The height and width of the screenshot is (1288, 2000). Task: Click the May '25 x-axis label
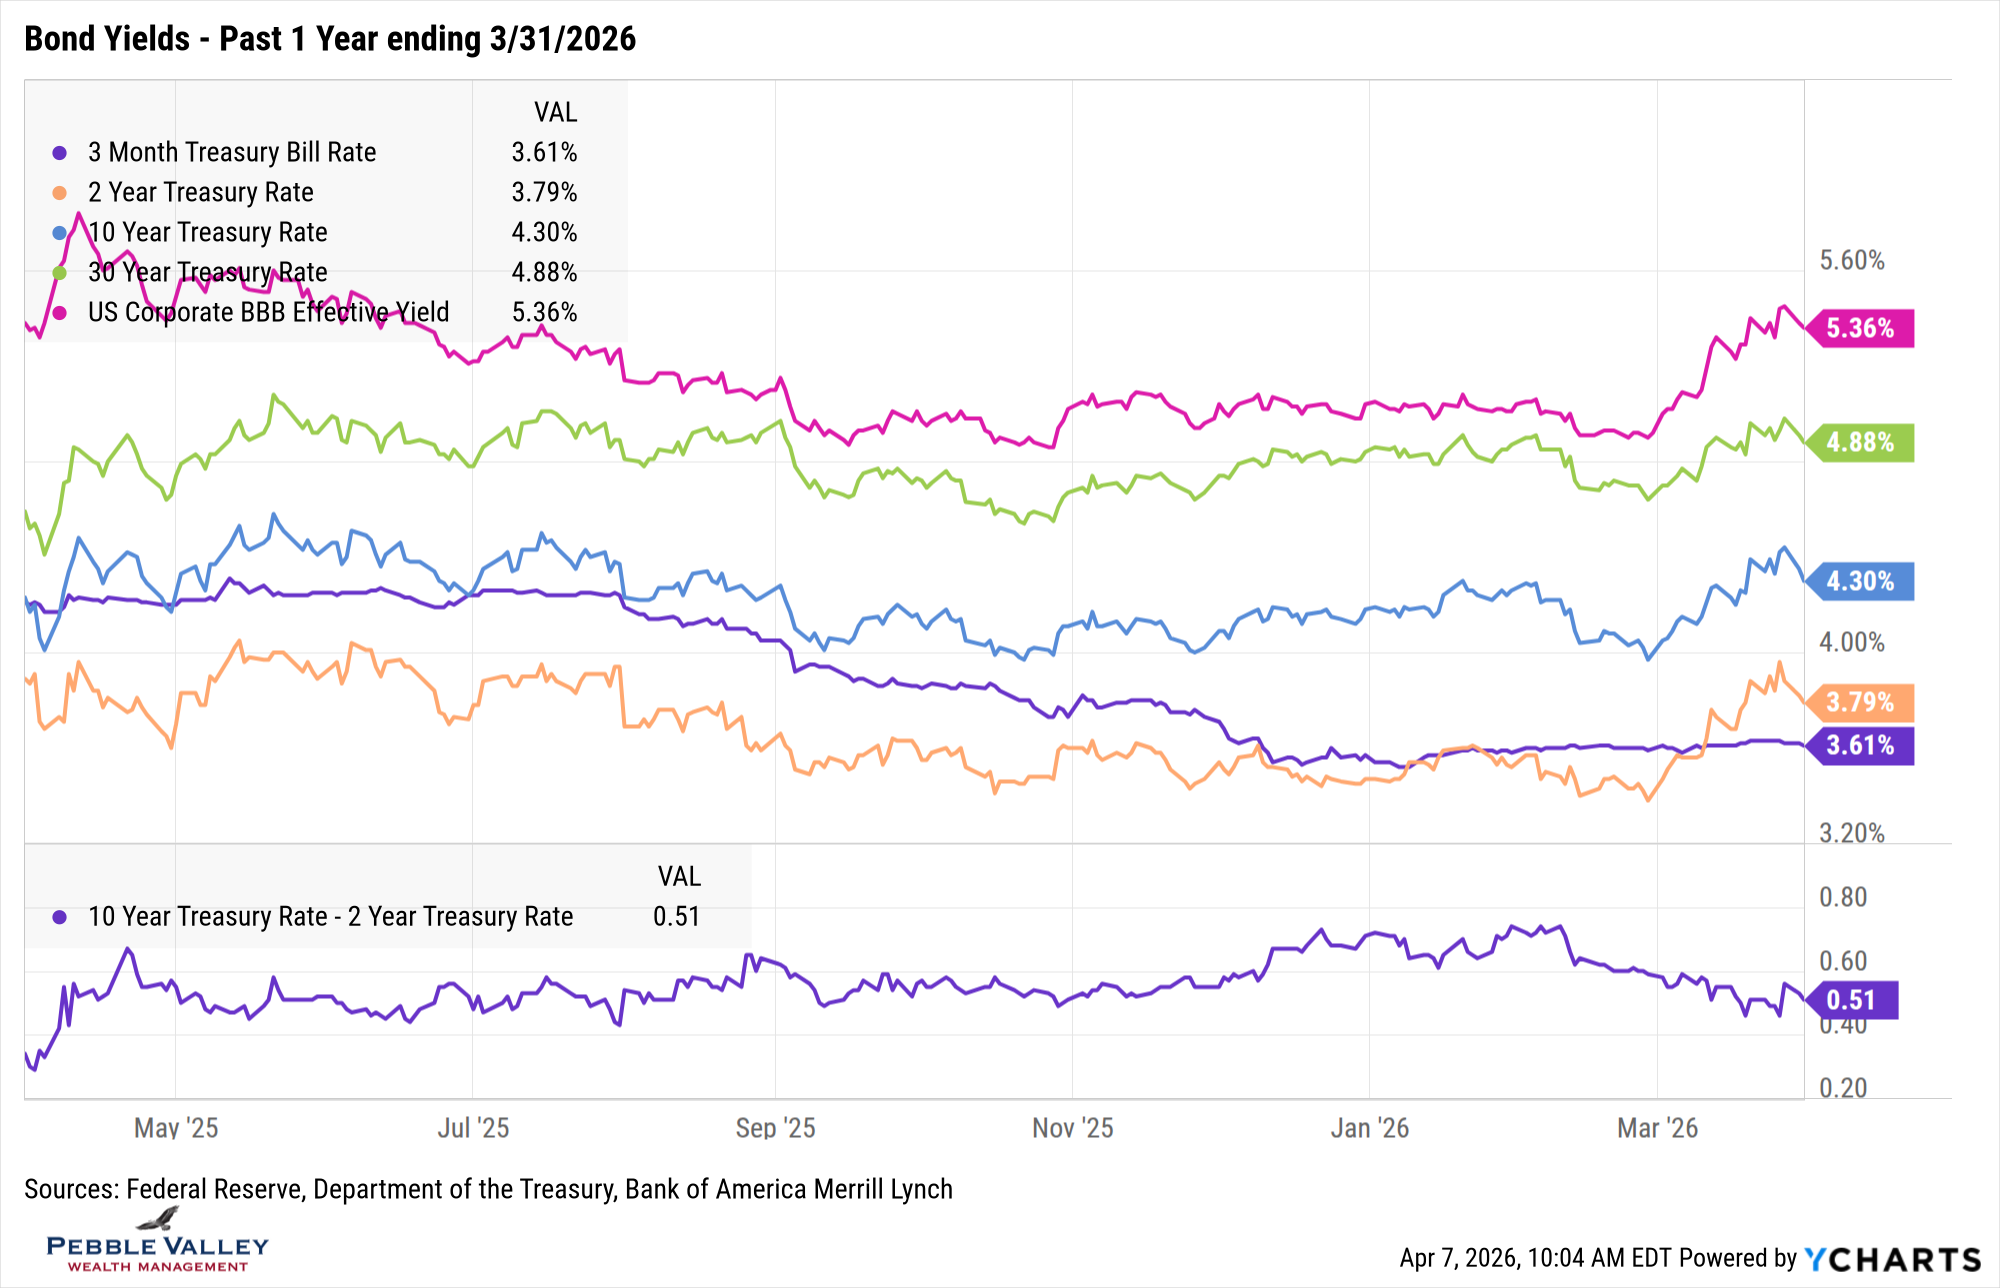tap(176, 1128)
